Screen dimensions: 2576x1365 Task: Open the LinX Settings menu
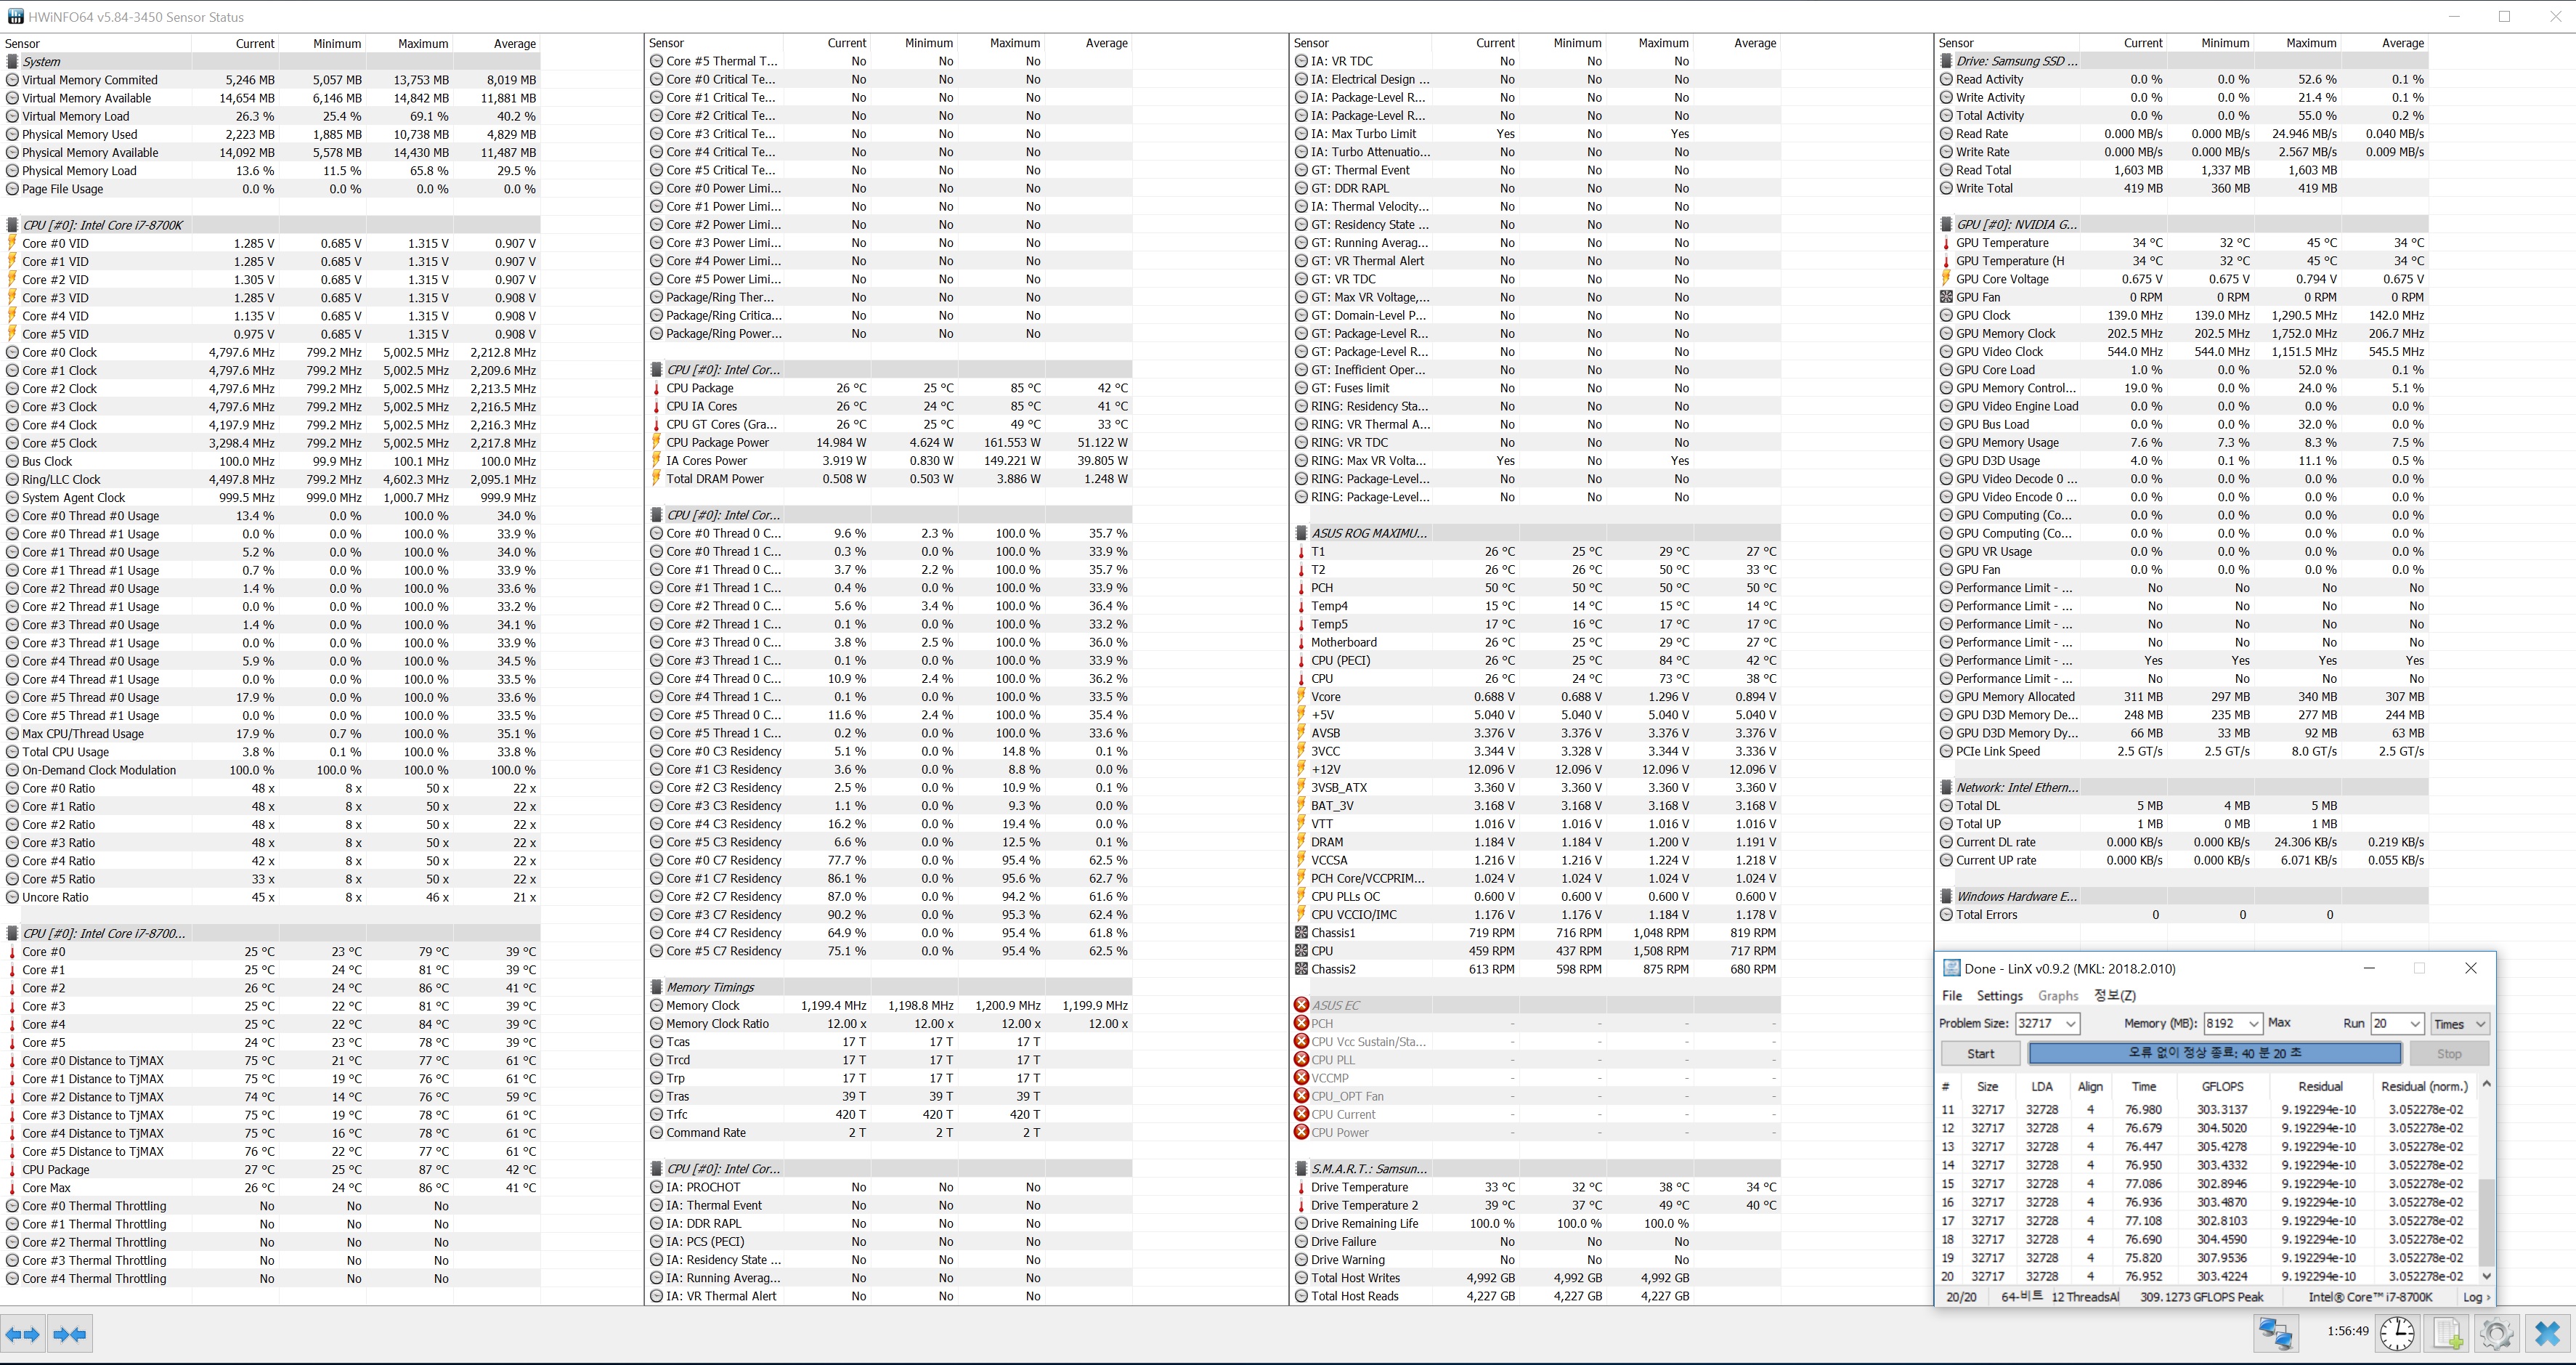click(x=1999, y=996)
